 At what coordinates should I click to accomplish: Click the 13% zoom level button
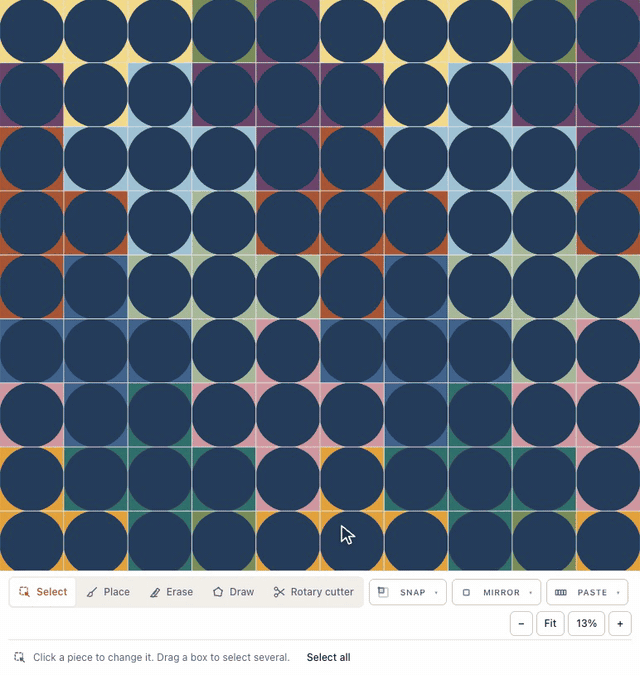coord(586,623)
